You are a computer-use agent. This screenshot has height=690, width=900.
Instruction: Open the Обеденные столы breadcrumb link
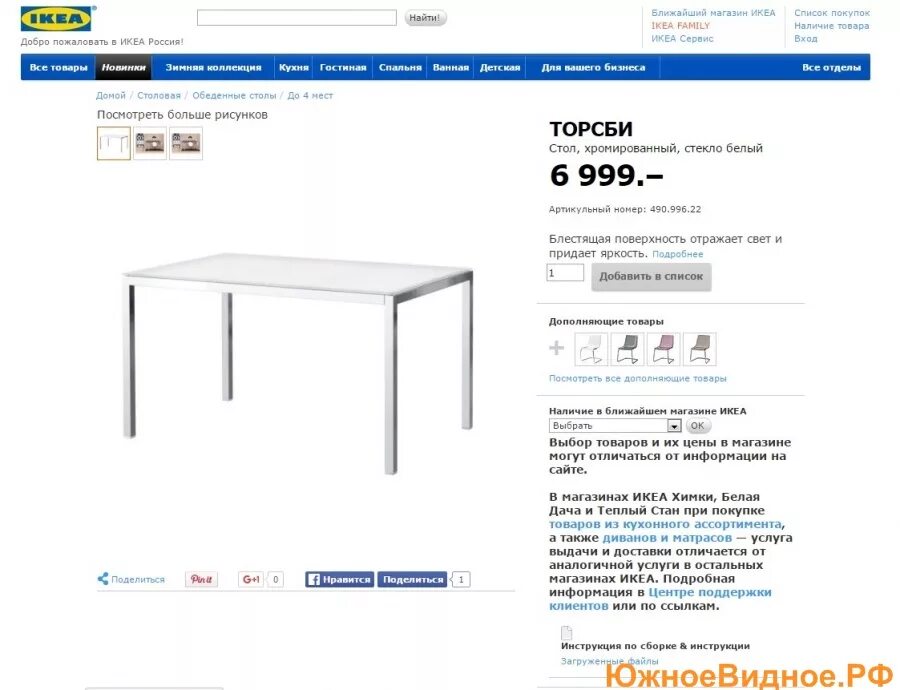(234, 95)
